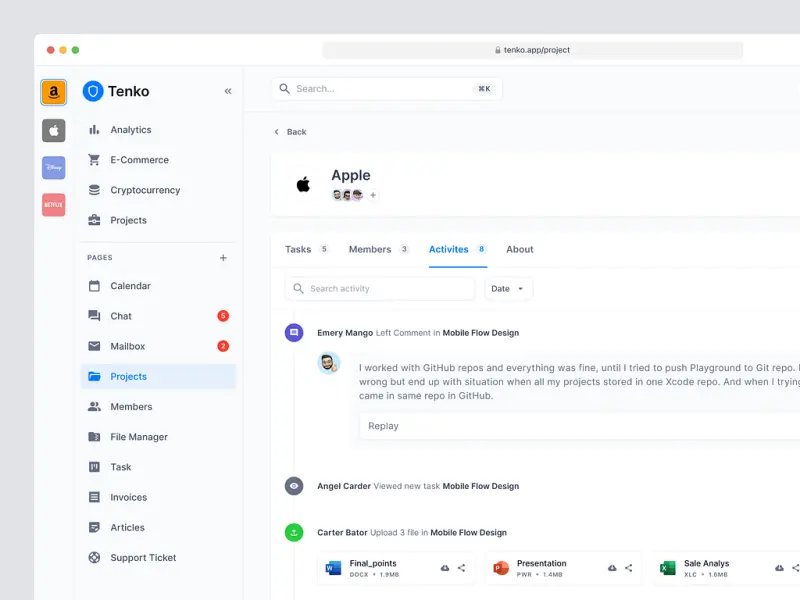The height and width of the screenshot is (600, 800).
Task: Share the Final_points document
Action: tap(461, 568)
